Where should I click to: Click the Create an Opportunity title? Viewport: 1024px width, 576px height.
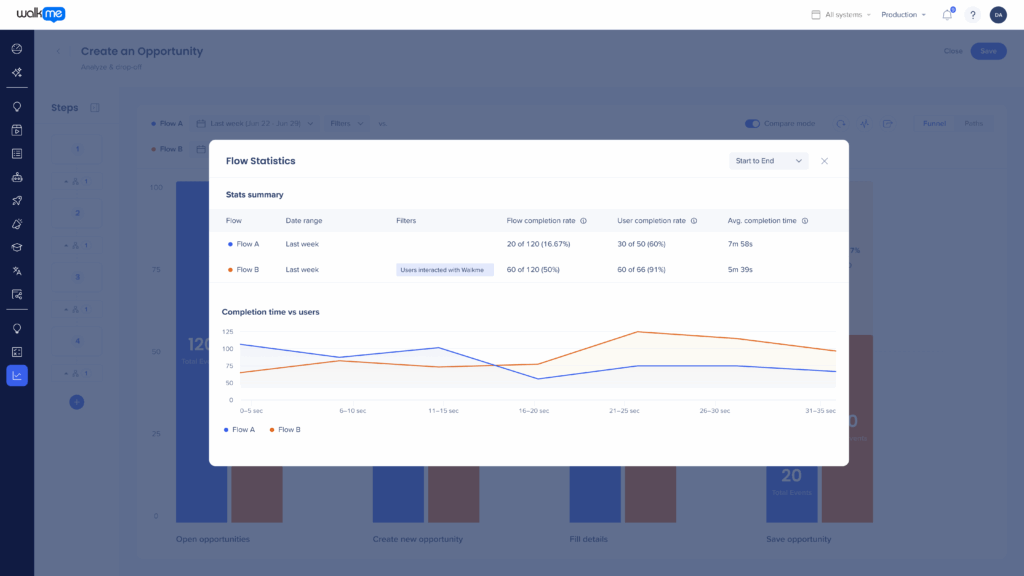(x=142, y=51)
